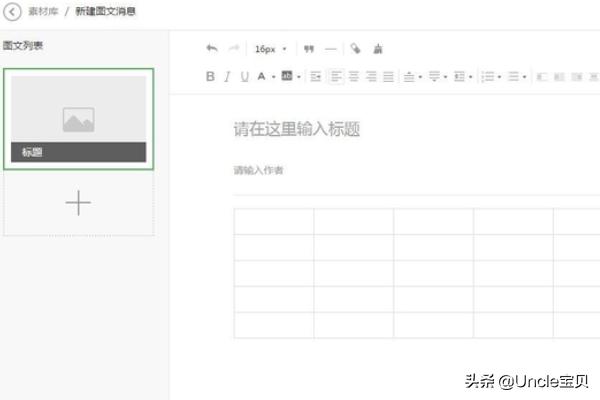The image size is (600, 400).
Task: Click the 新建图文消息 breadcrumb text
Action: pyautogui.click(x=105, y=11)
